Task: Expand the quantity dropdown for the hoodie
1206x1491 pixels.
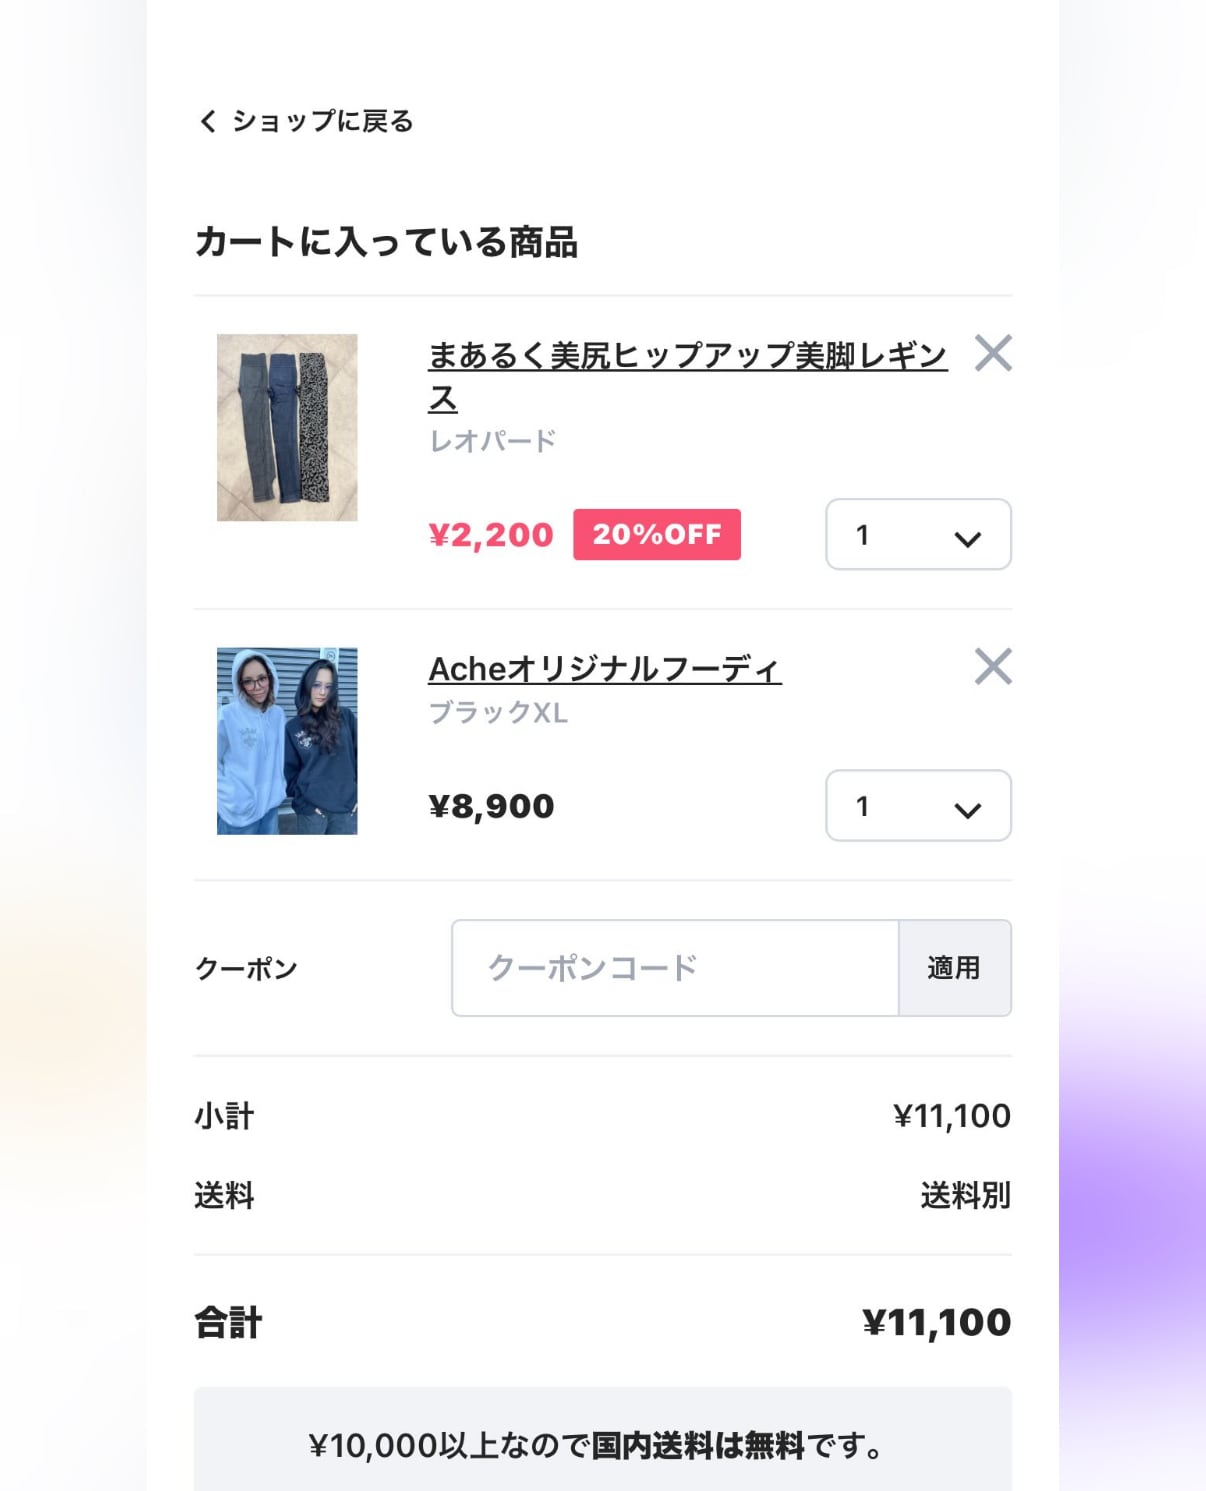Action: (918, 806)
